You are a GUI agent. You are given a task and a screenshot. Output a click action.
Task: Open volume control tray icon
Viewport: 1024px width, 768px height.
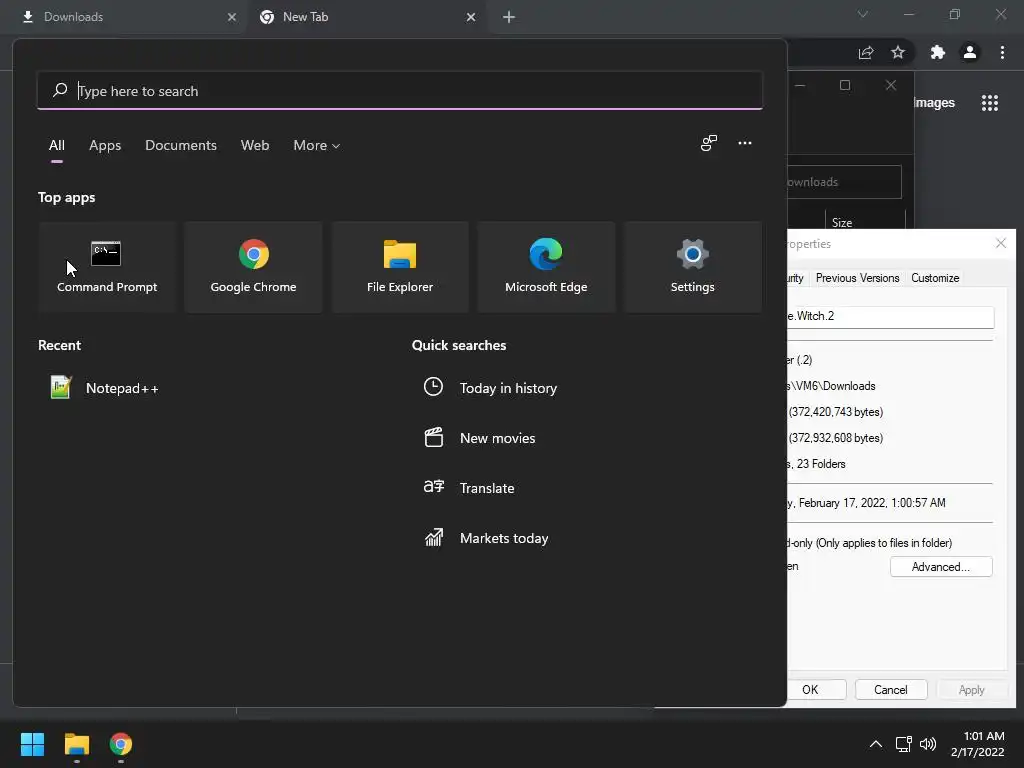tap(927, 744)
